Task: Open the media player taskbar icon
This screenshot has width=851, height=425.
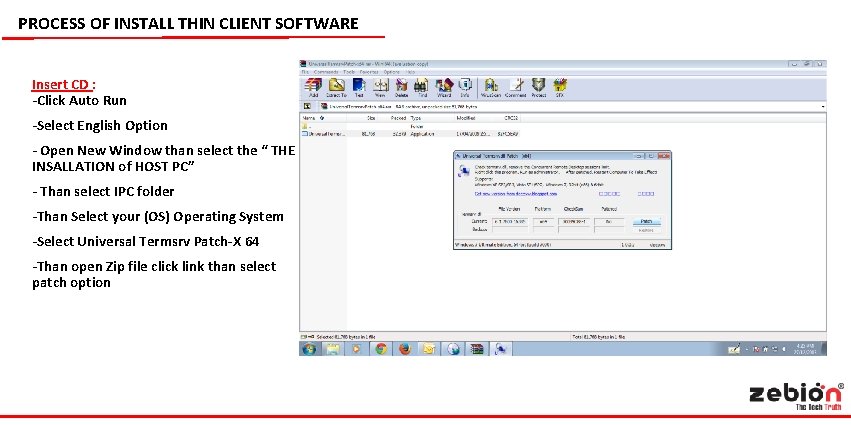Action: pos(356,349)
